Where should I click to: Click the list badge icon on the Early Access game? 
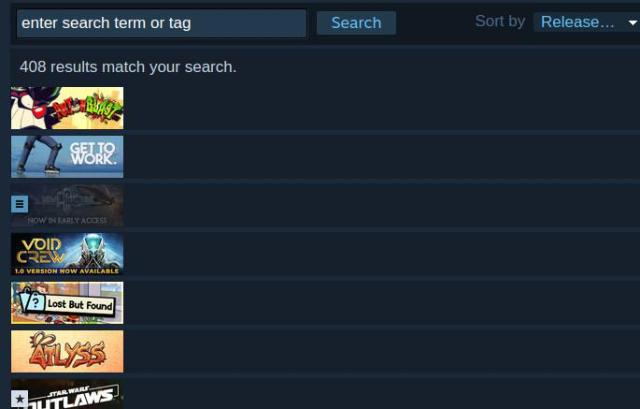coord(20,204)
